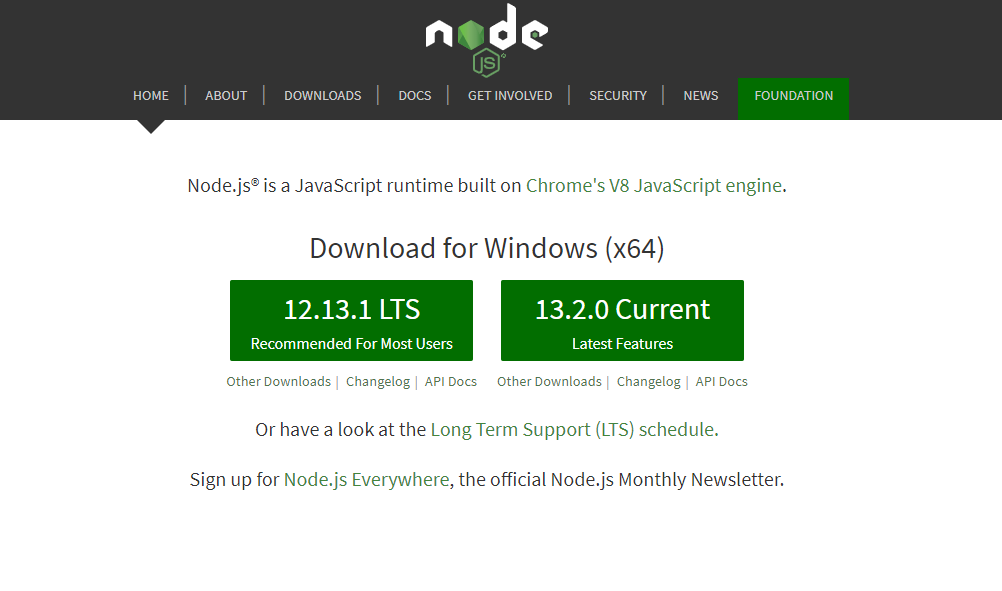Image resolution: width=1002 pixels, height=591 pixels.
Task: Download 12.13.1 LTS version
Action: 351,320
